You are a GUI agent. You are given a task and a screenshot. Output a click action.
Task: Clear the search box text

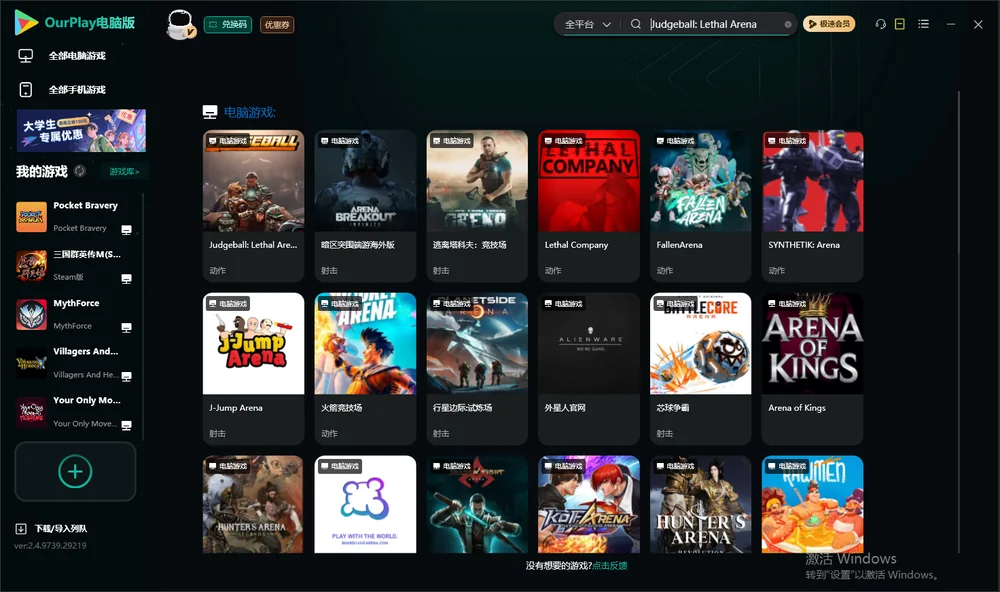pyautogui.click(x=788, y=24)
